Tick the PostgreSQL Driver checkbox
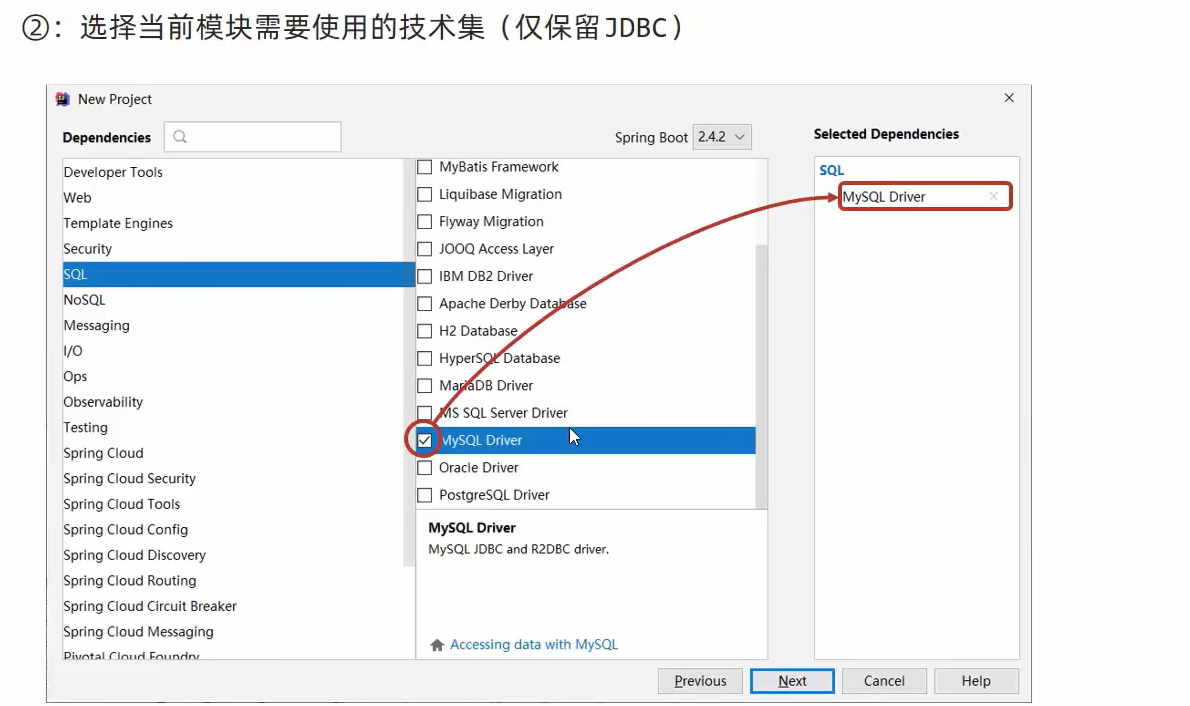Image resolution: width=1190 pixels, height=706 pixels. [x=425, y=495]
